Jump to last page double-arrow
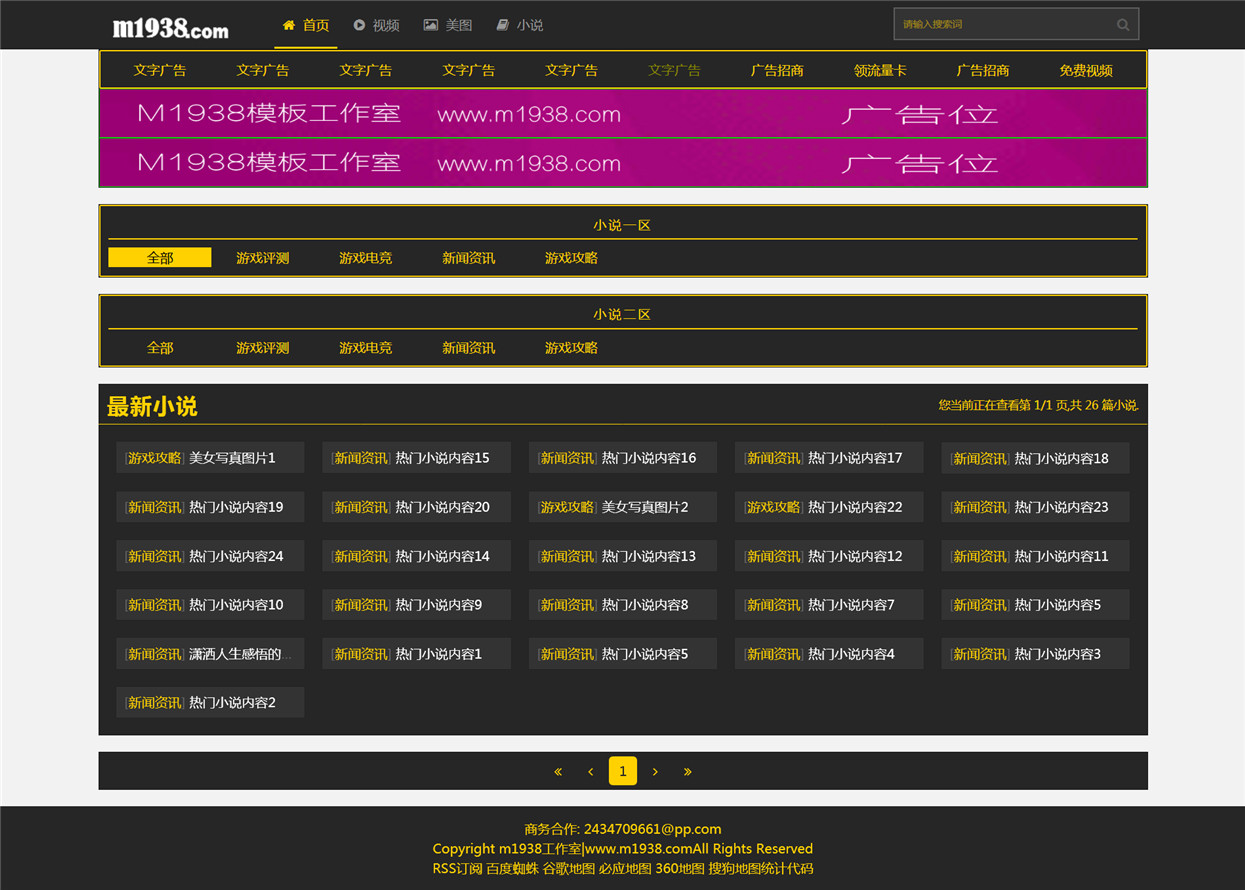Image resolution: width=1245 pixels, height=890 pixels. (687, 771)
